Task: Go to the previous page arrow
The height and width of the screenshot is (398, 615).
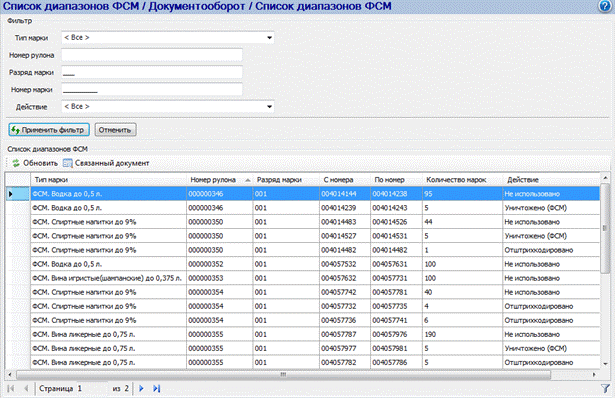Action: coord(26,389)
